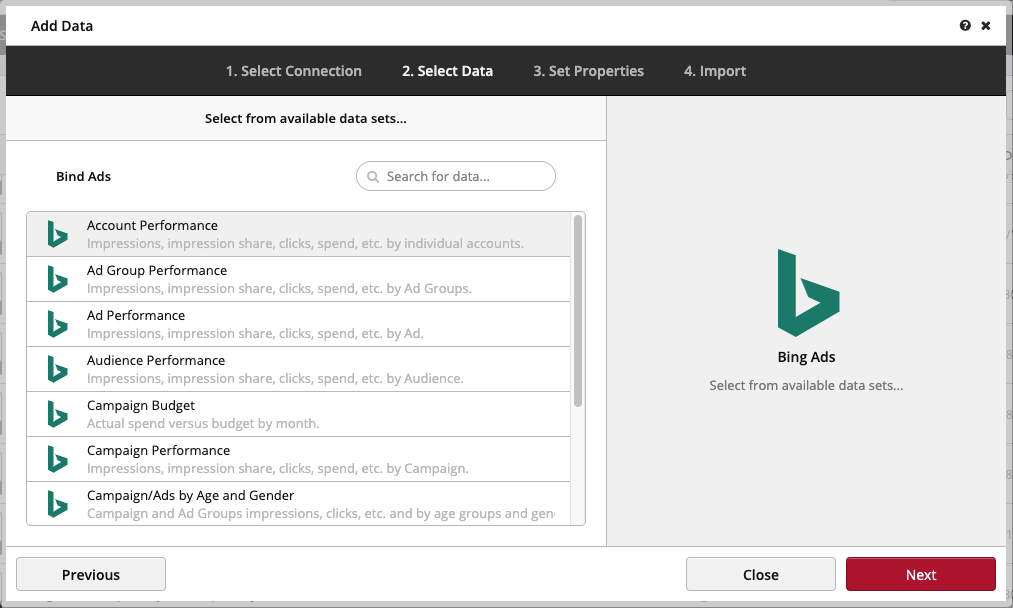Click the magnifier icon in search box
Viewport: 1013px width, 608px height.
pyautogui.click(x=373, y=176)
